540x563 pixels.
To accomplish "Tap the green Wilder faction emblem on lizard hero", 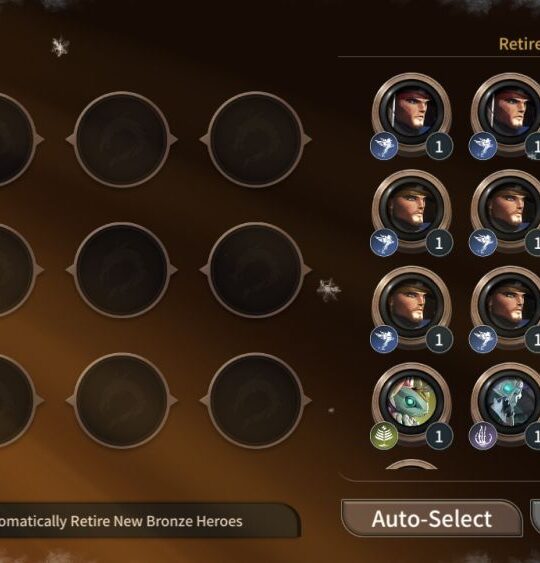I will click(384, 436).
